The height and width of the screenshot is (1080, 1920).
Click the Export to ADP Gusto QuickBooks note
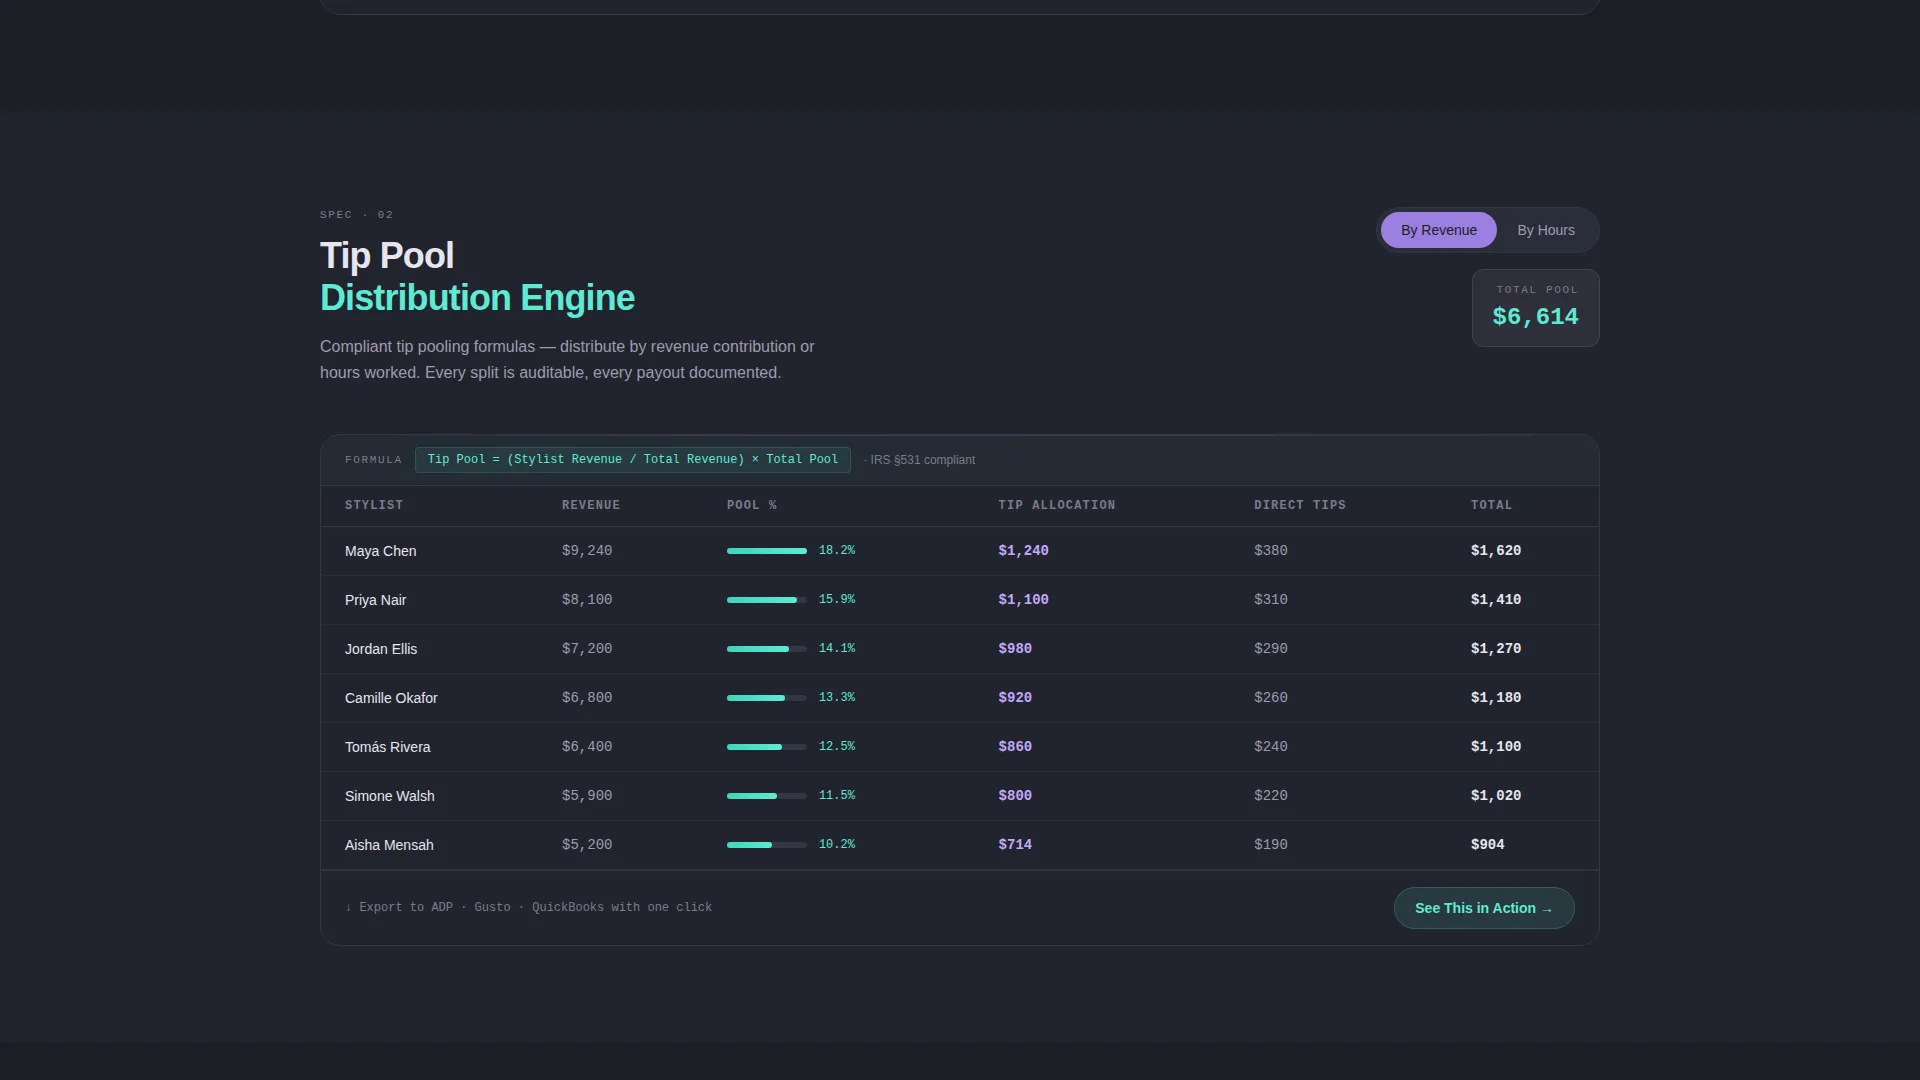529,908
